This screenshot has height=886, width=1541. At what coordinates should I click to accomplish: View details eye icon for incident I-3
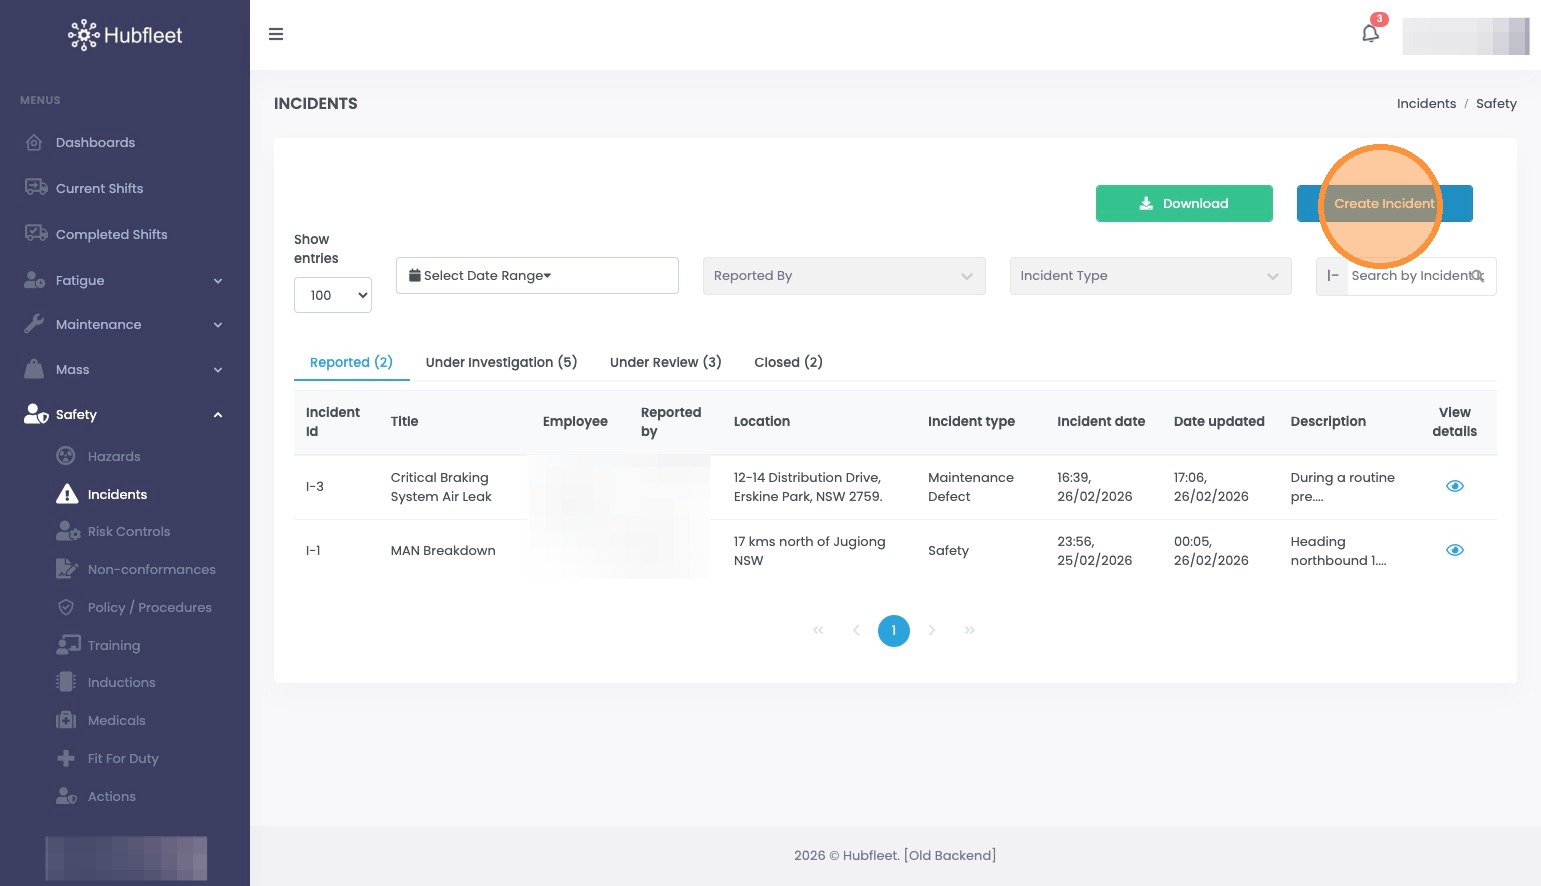pyautogui.click(x=1455, y=486)
